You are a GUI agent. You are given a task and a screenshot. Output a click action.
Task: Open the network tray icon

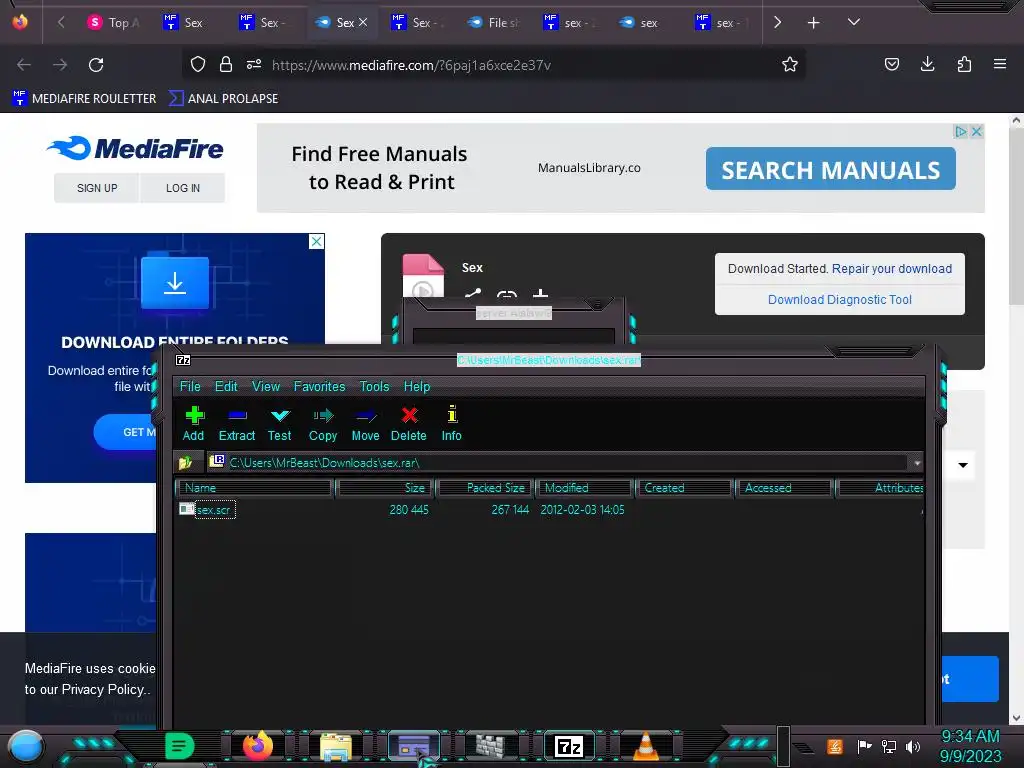889,746
